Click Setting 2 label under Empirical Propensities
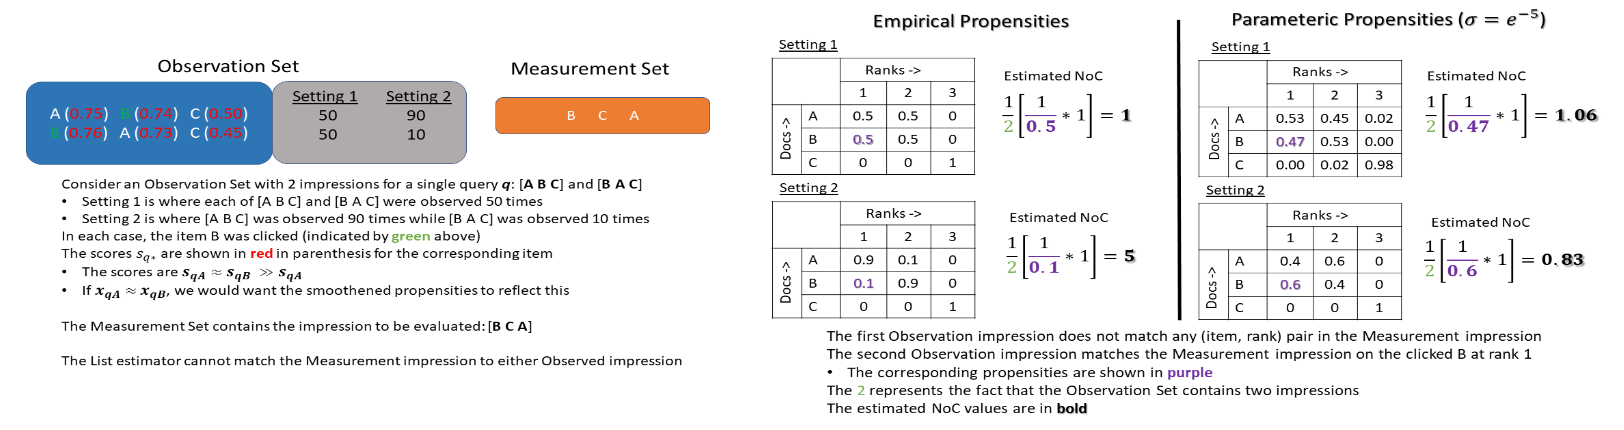The image size is (1624, 430). [809, 188]
